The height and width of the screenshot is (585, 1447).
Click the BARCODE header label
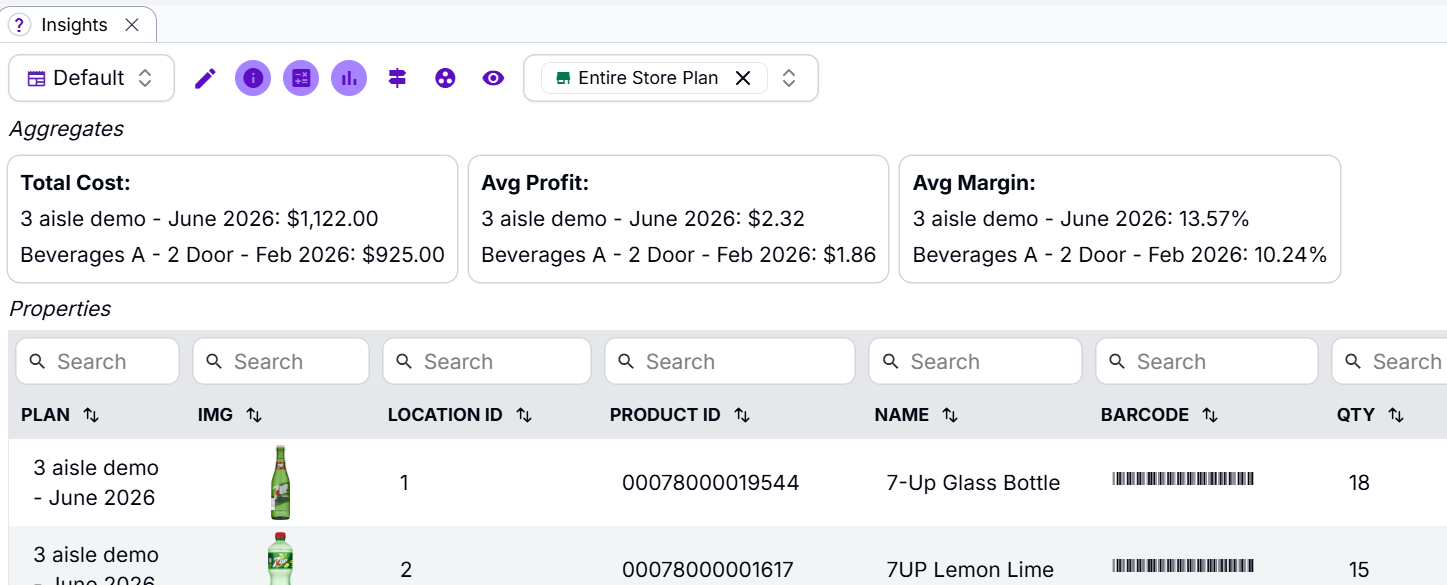pos(1145,415)
